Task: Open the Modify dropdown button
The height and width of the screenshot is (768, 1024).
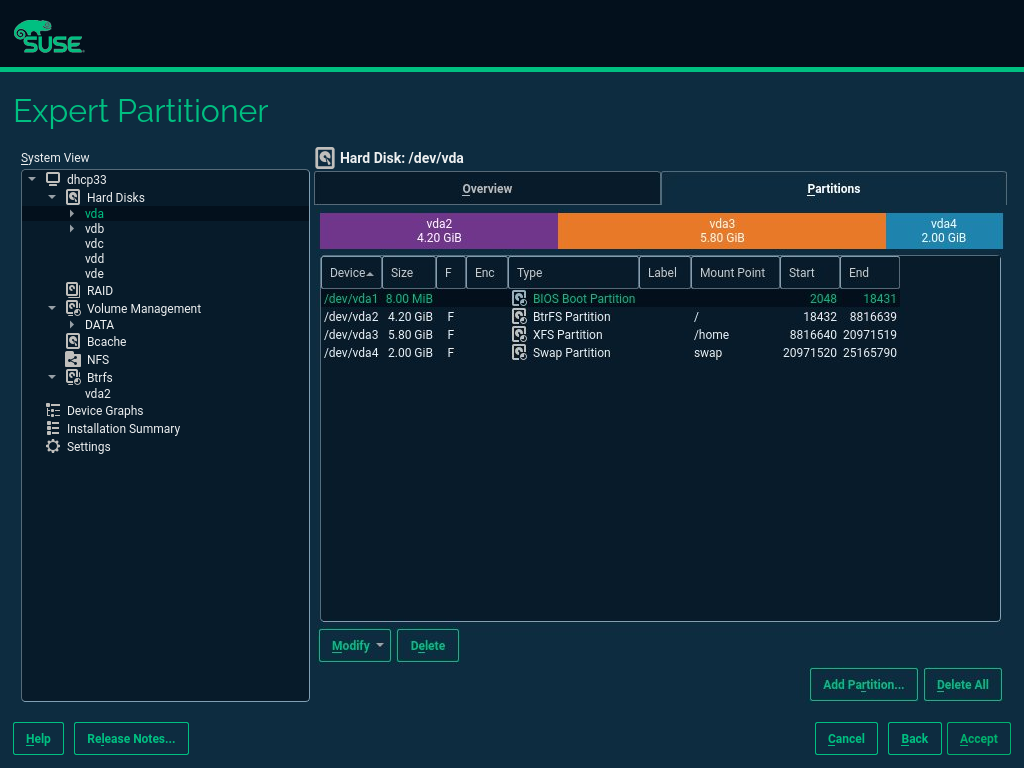Action: pyautogui.click(x=354, y=645)
